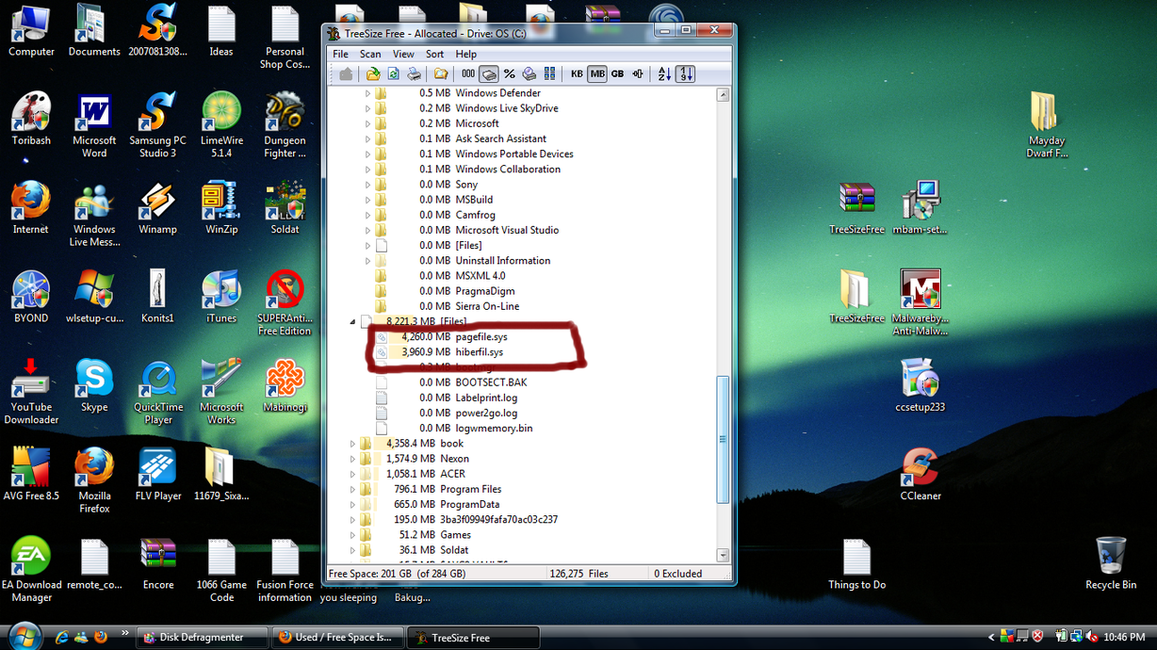This screenshot has height=650, width=1157.
Task: Expand the Ask Search Assistant folder
Action: [x=367, y=139]
